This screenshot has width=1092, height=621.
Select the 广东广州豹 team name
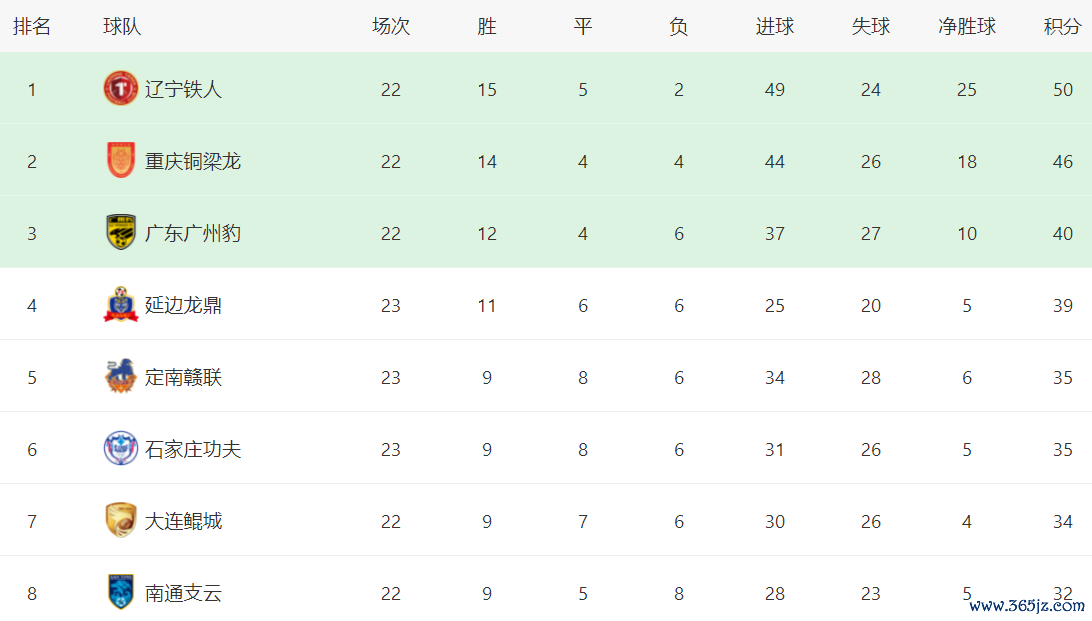point(193,233)
